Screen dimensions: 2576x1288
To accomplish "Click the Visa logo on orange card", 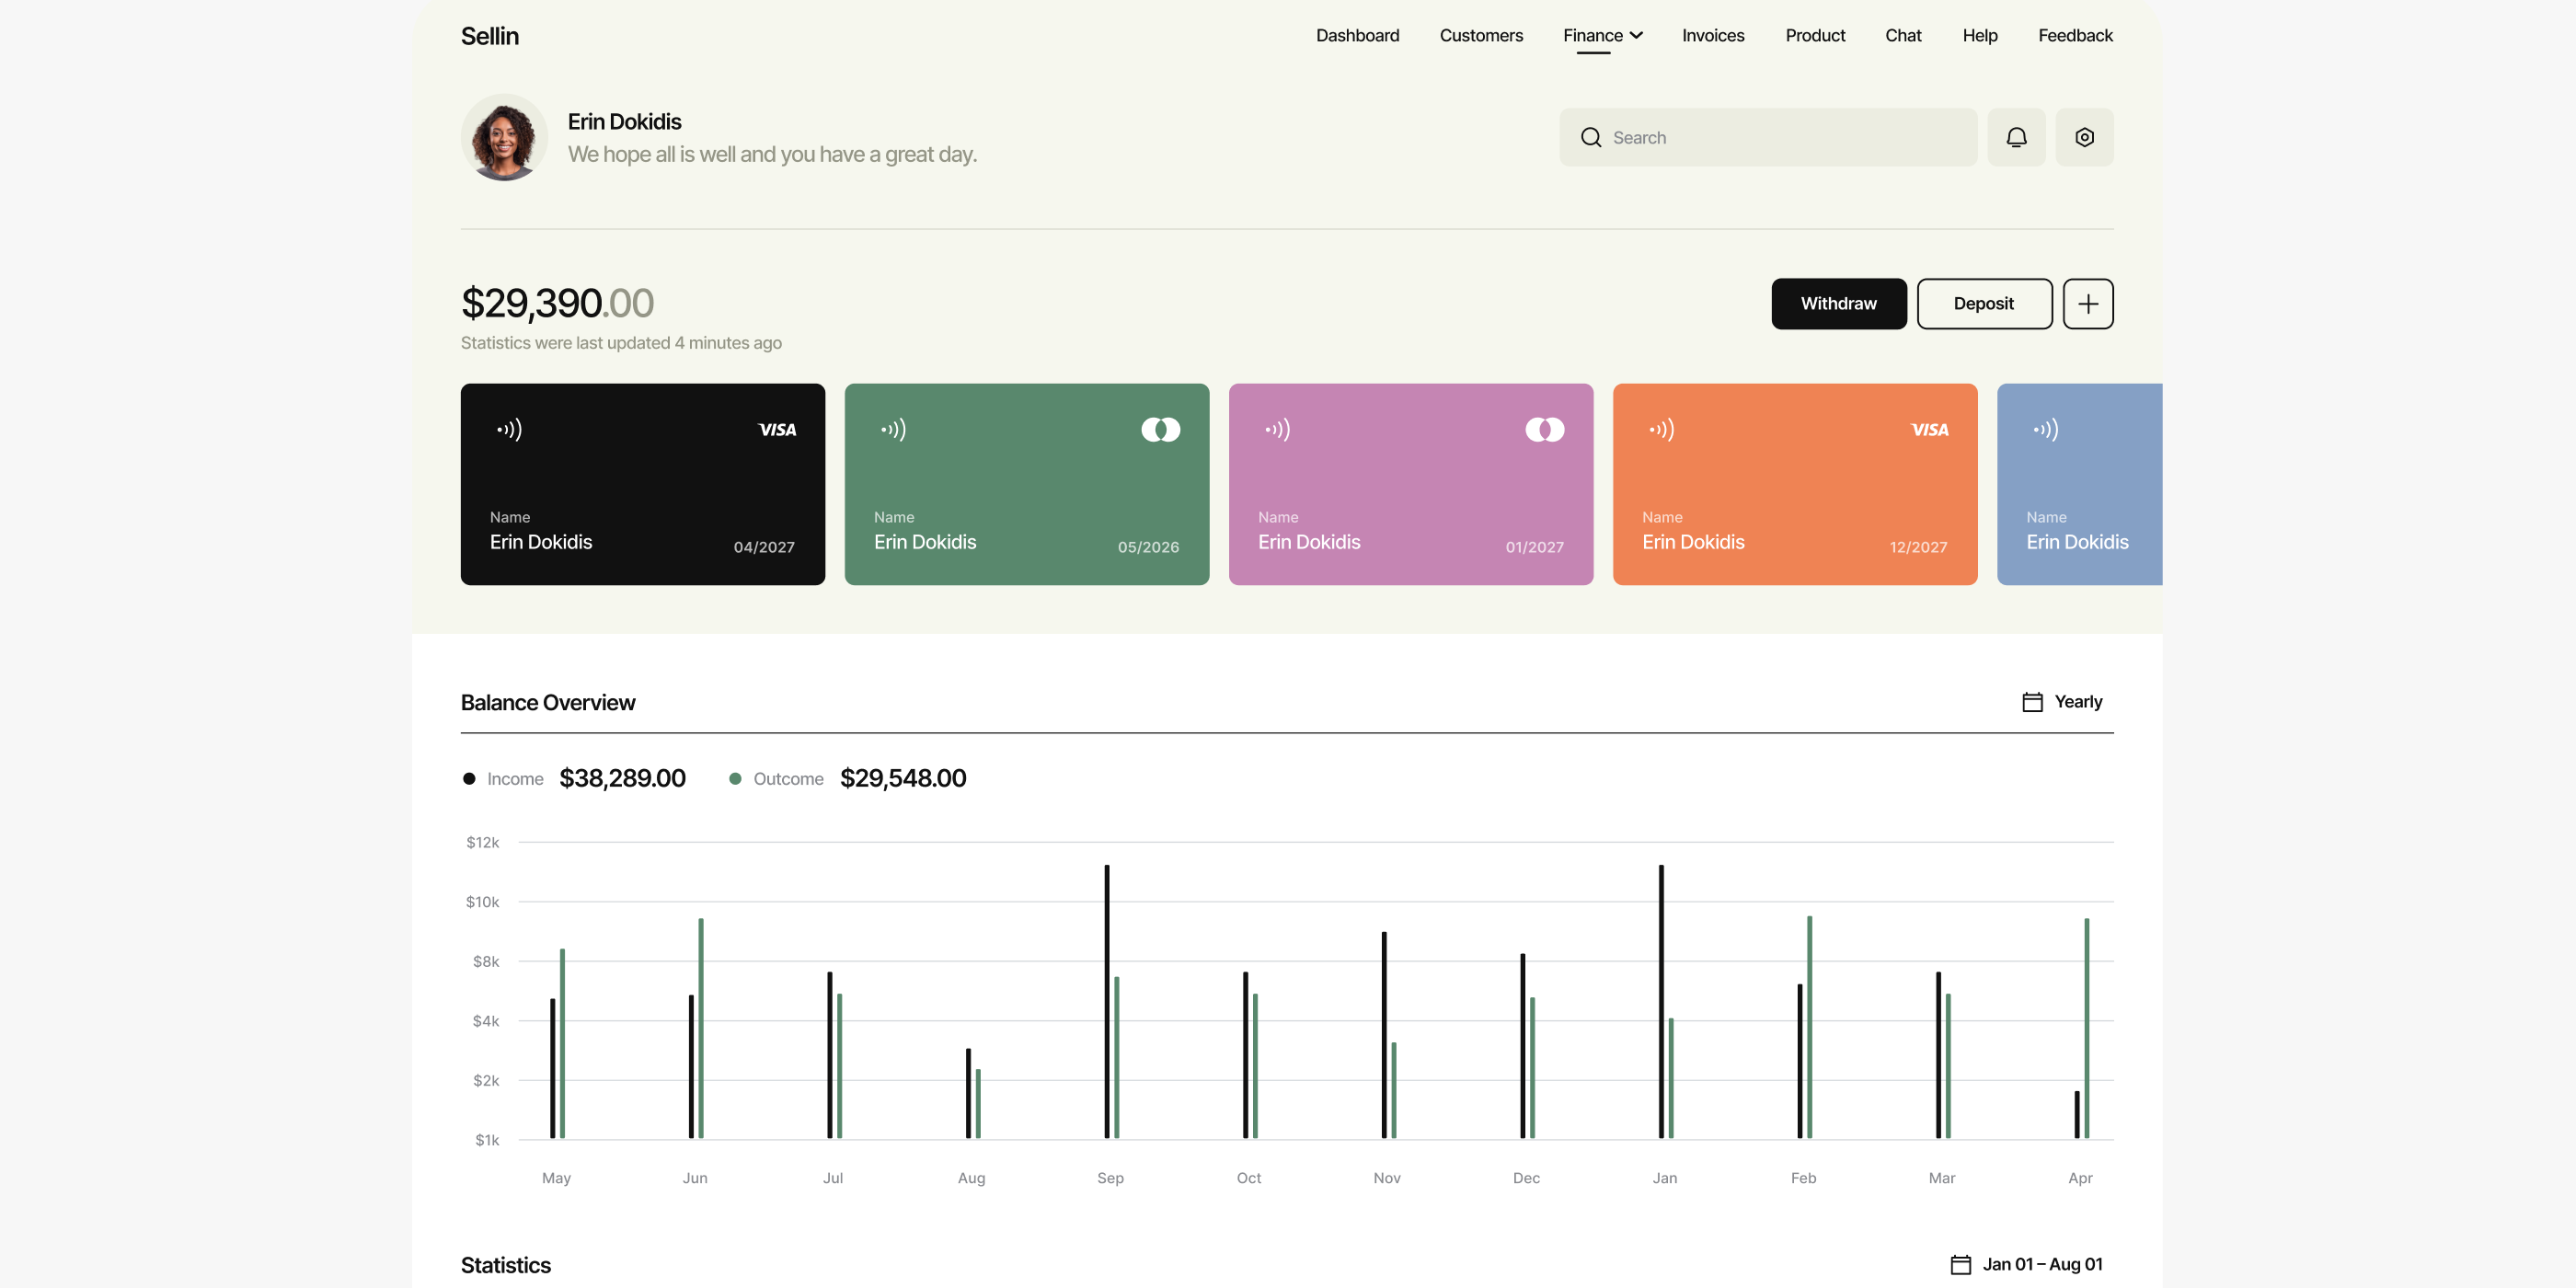I will (1928, 430).
